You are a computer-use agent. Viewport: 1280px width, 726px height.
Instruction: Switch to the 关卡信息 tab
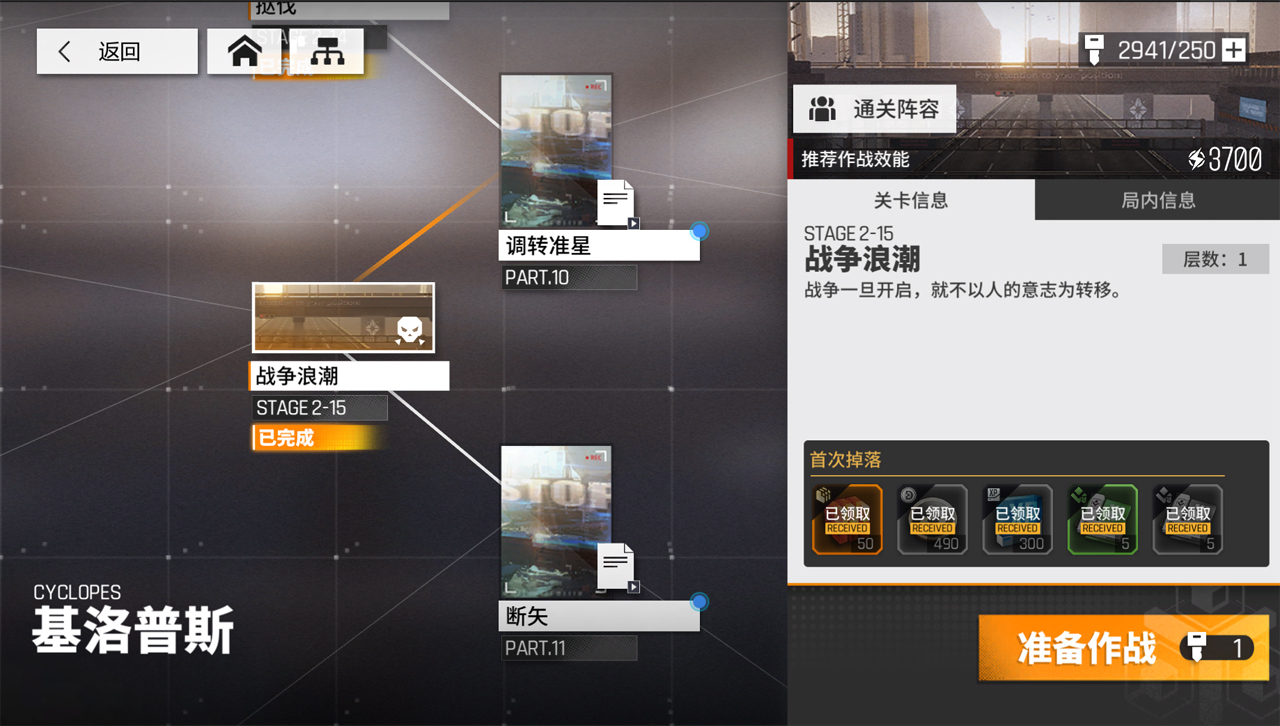(911, 200)
